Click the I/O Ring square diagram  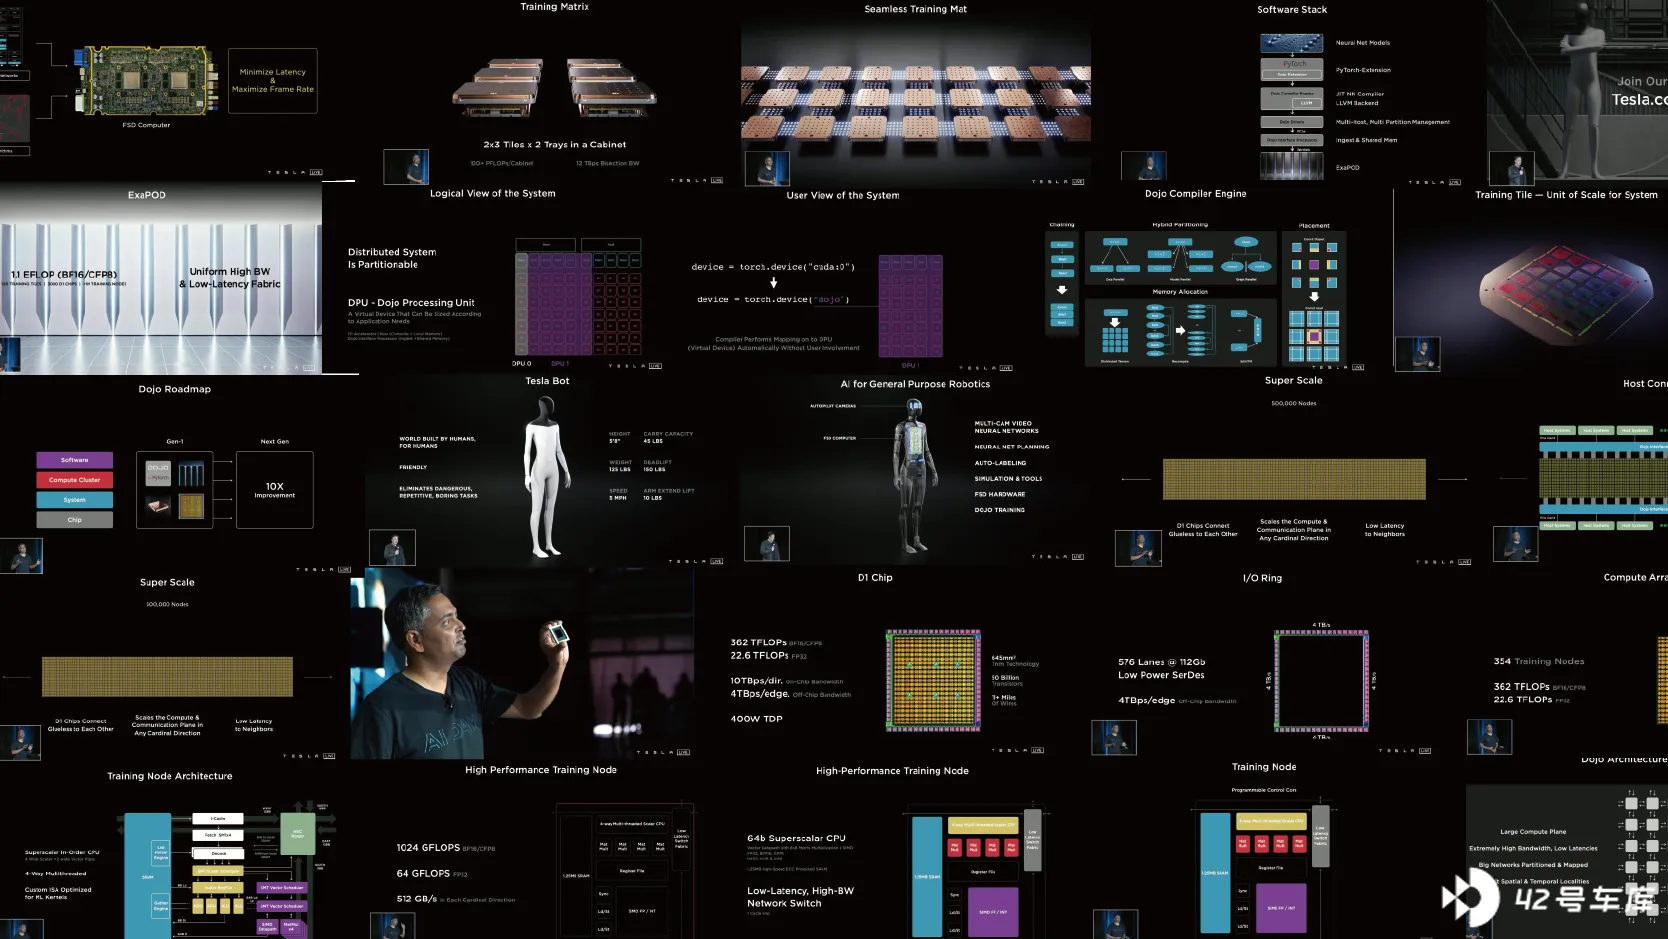[1321, 680]
